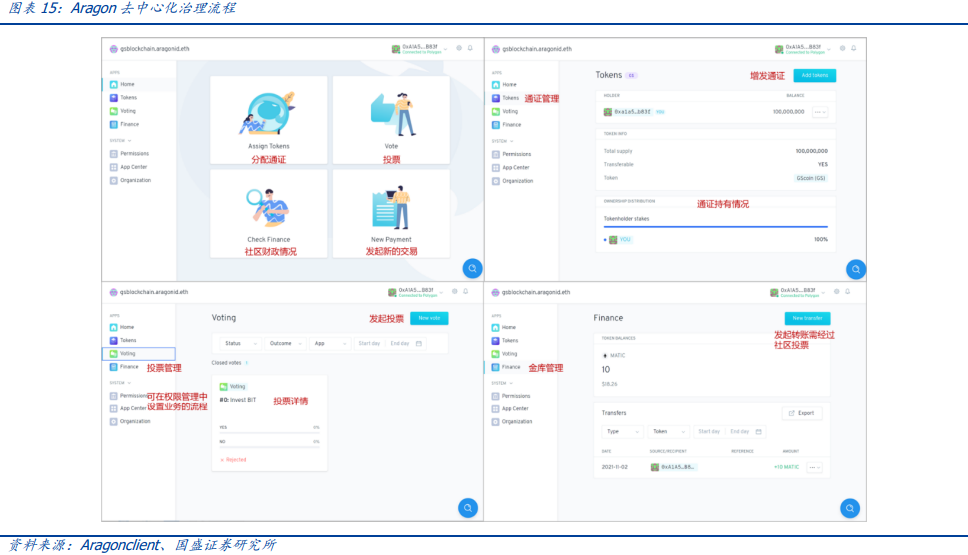Click Home icon in Tokens screen sidebar
Image resolution: width=968 pixels, height=555 pixels.
pyautogui.click(x=496, y=85)
